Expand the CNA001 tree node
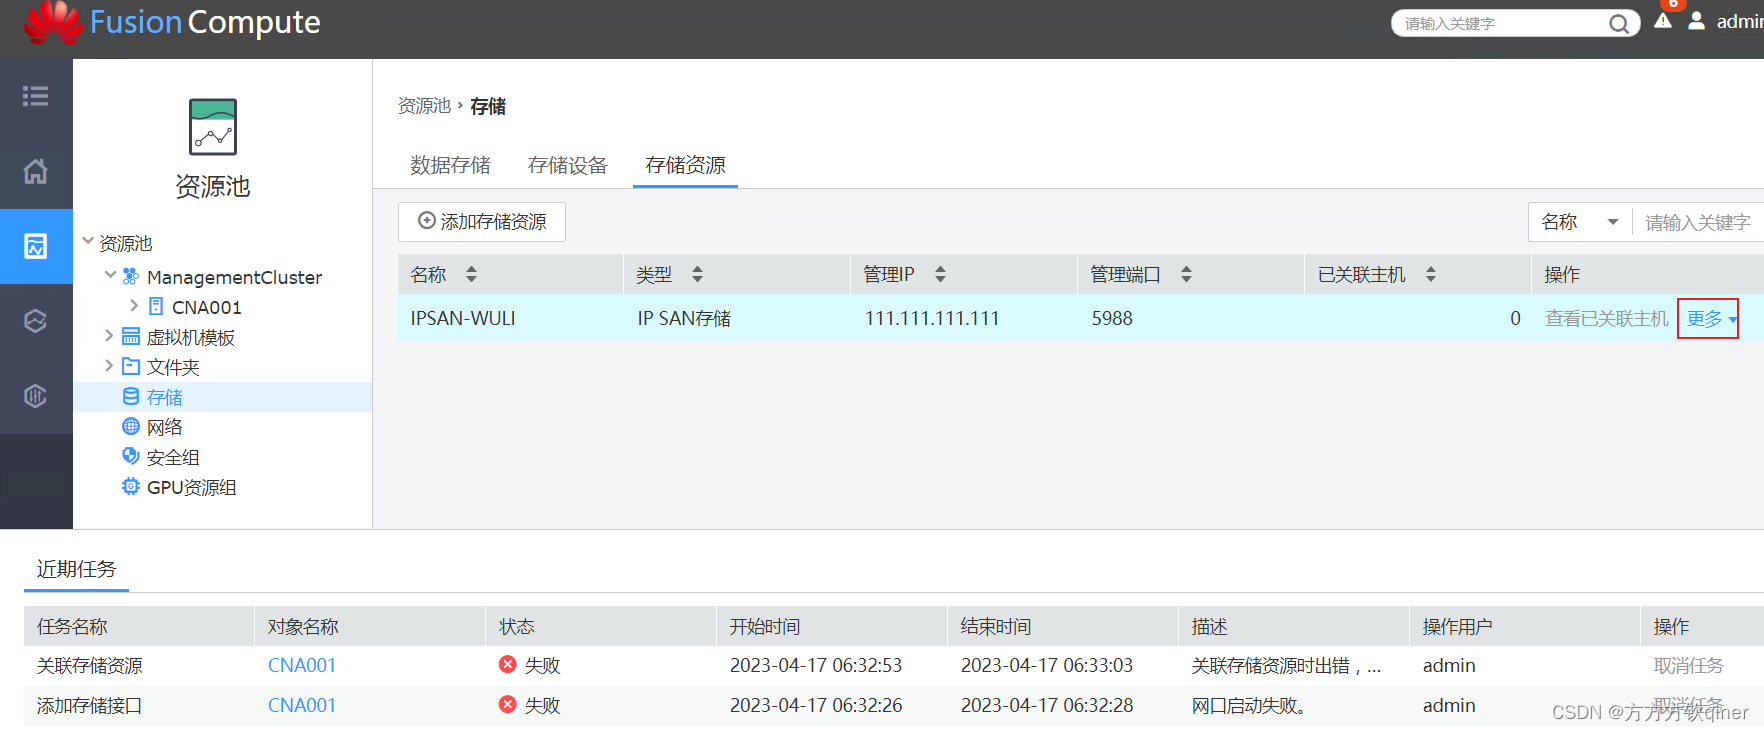Viewport: 1764px width, 732px height. pos(134,305)
